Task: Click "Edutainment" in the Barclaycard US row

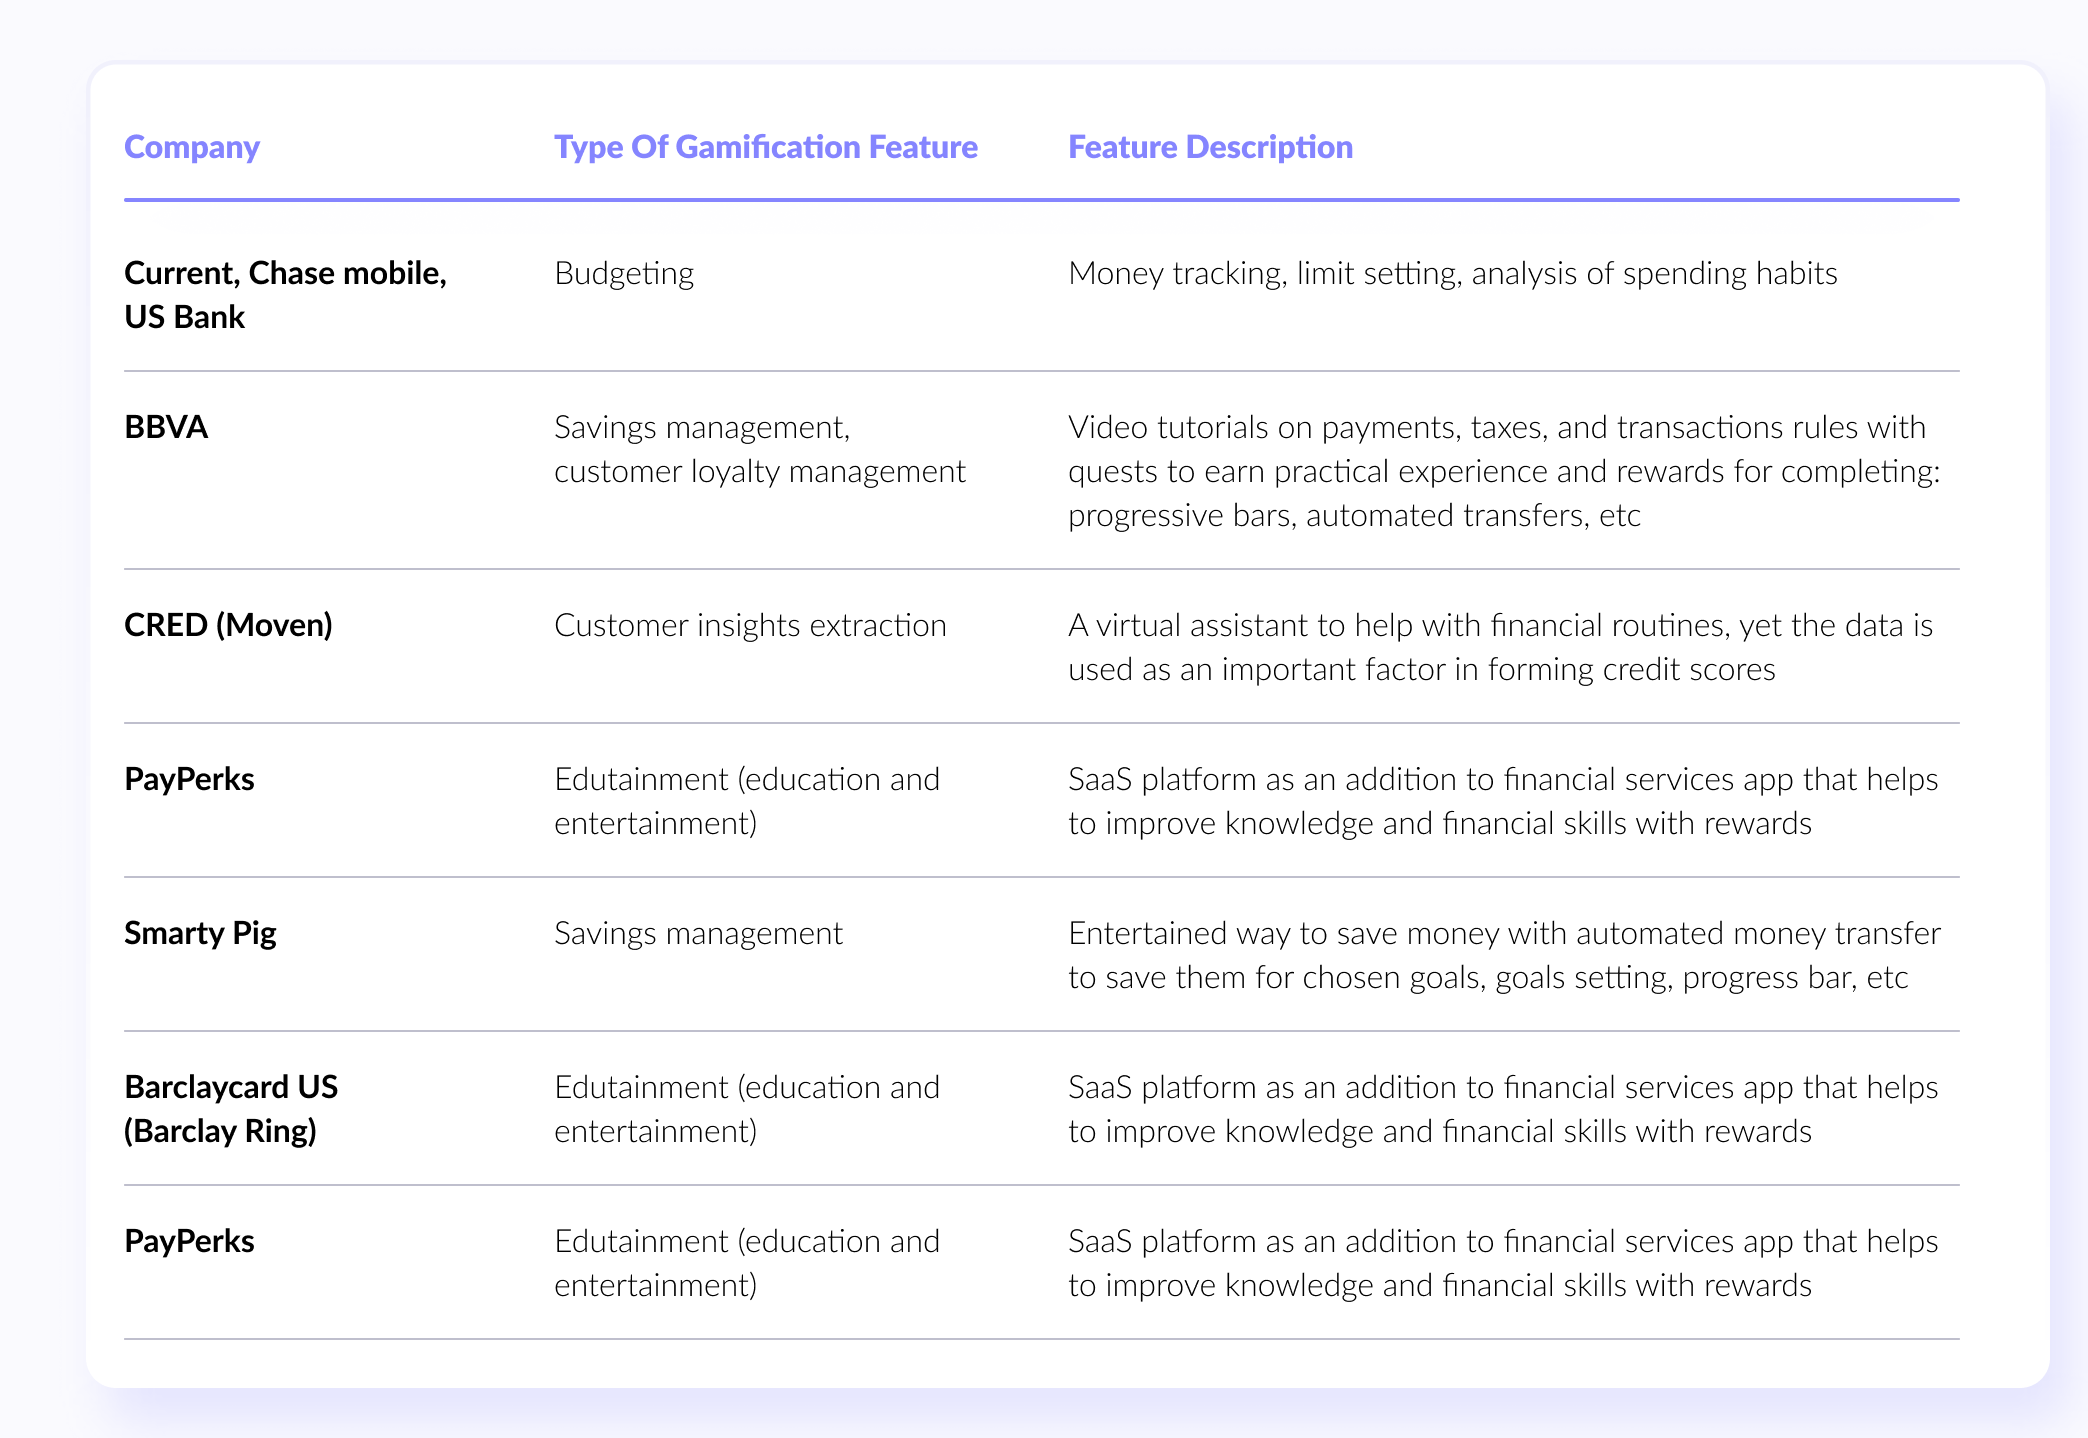Action: click(x=747, y=1109)
